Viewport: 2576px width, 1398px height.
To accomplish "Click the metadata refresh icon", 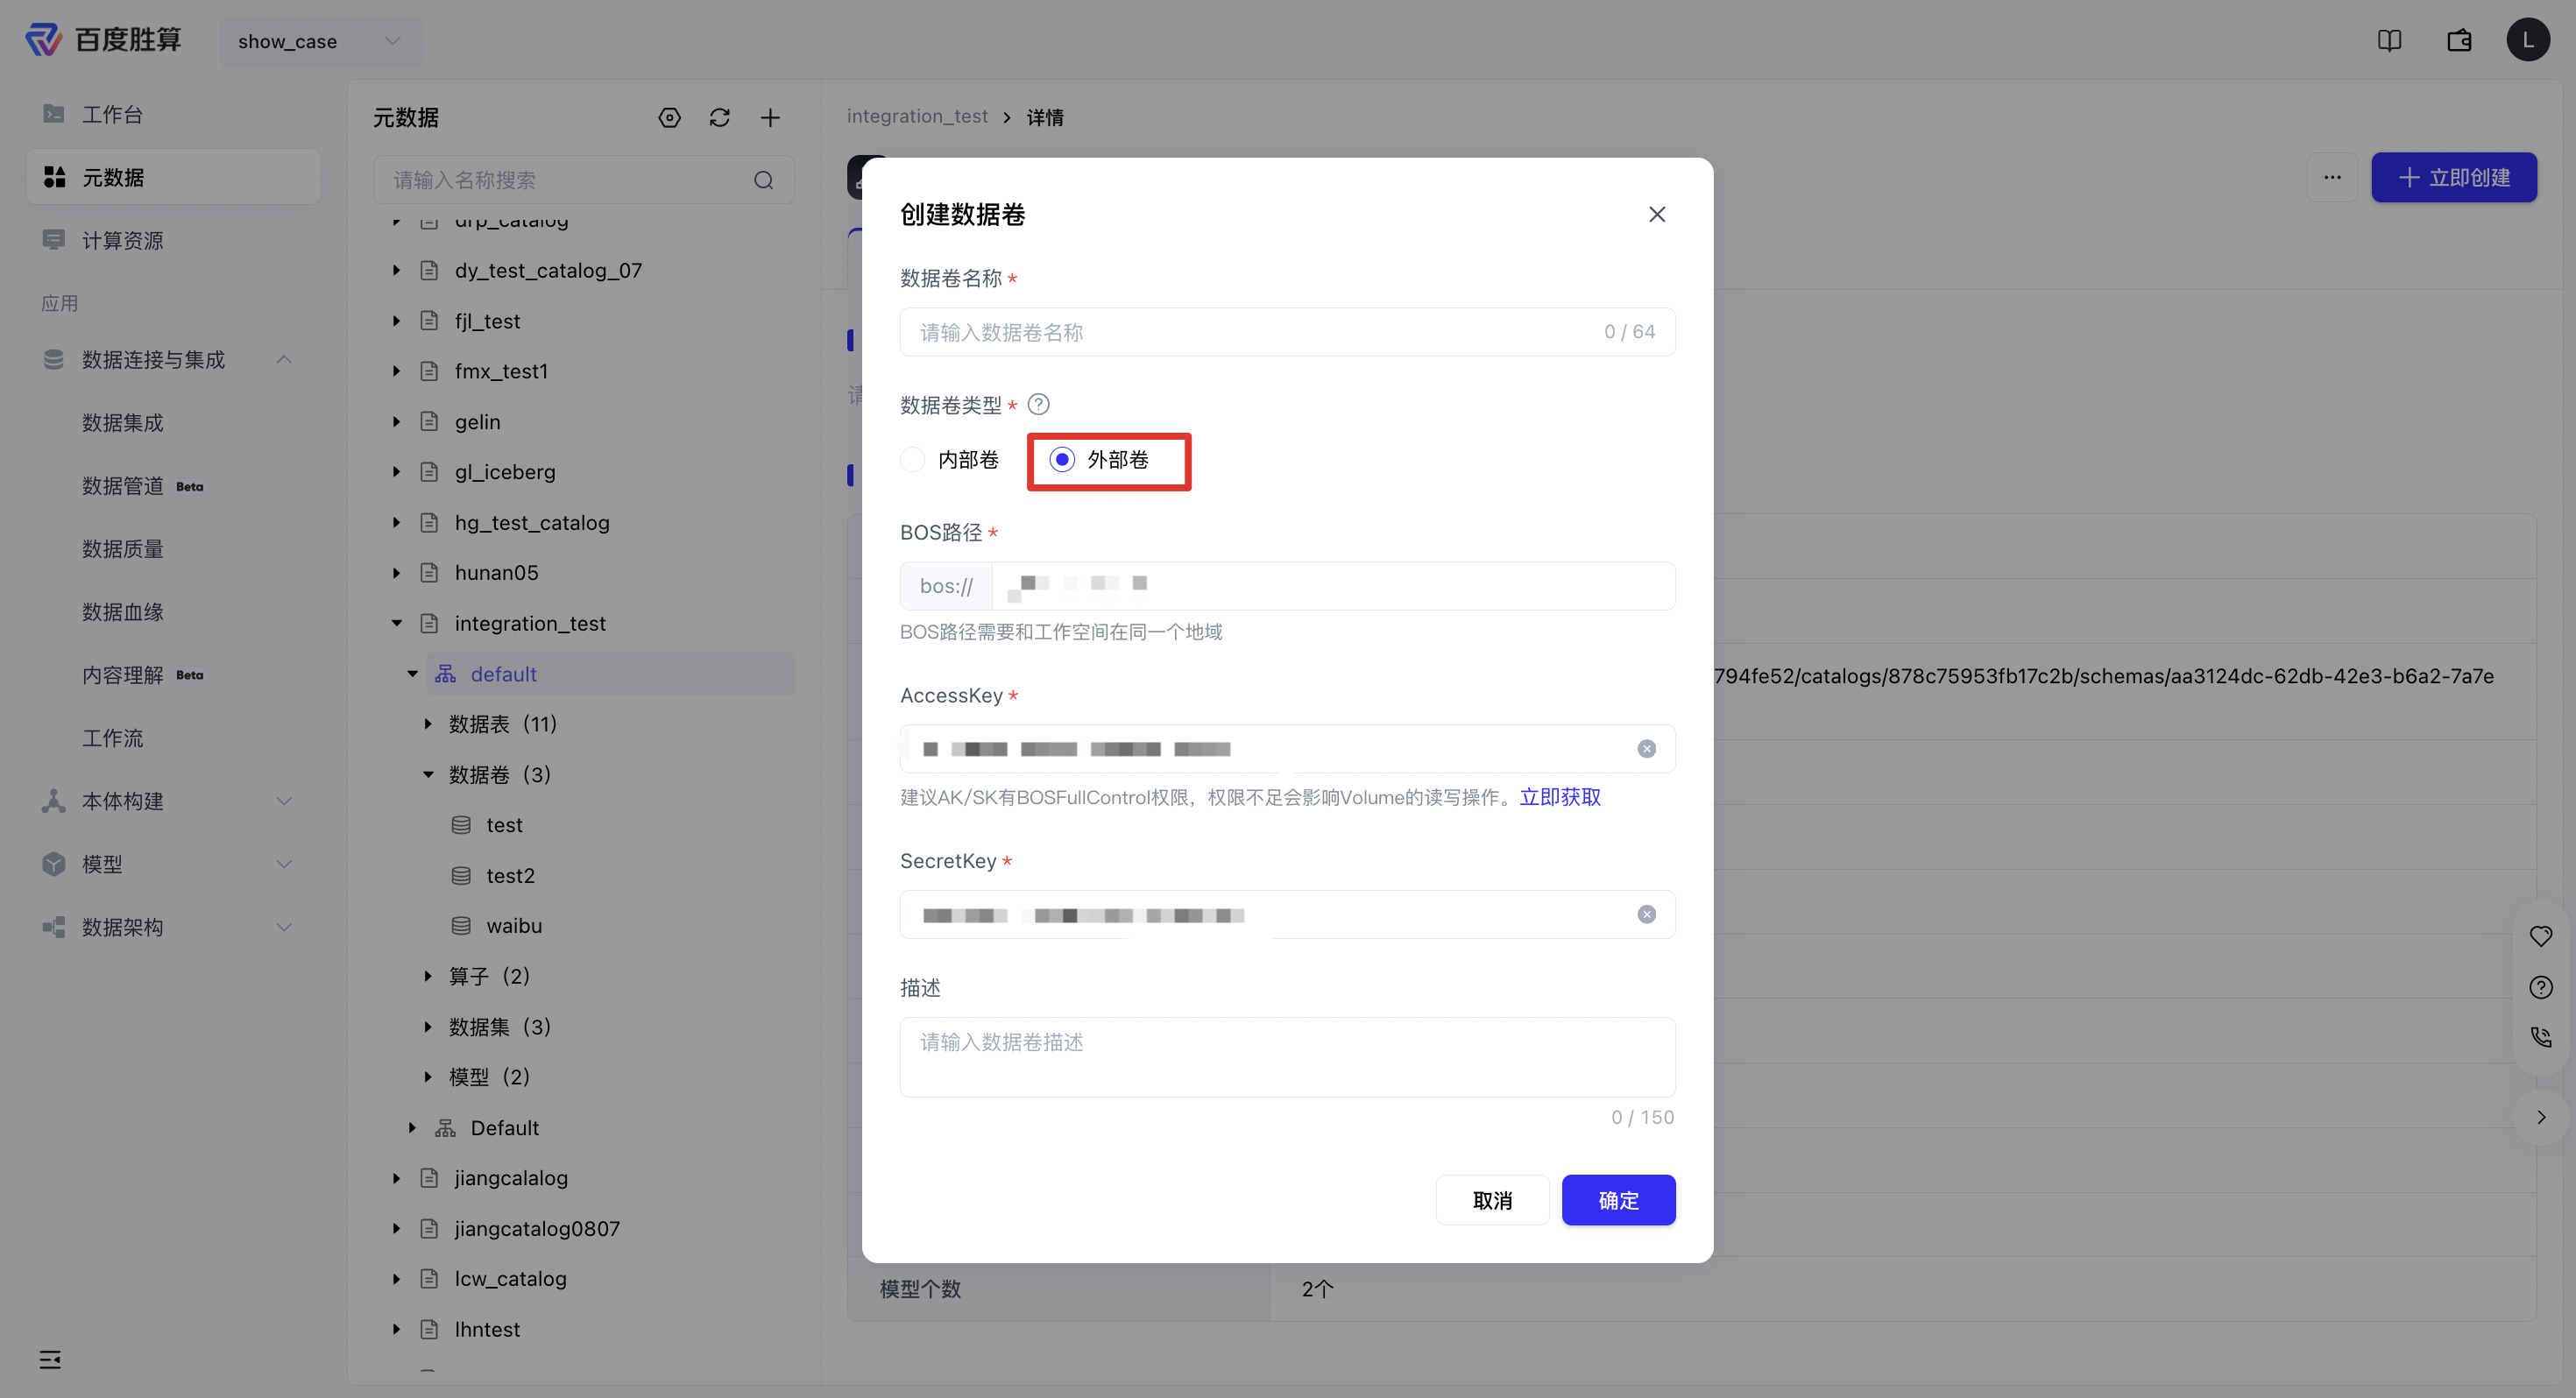I will click(x=719, y=118).
